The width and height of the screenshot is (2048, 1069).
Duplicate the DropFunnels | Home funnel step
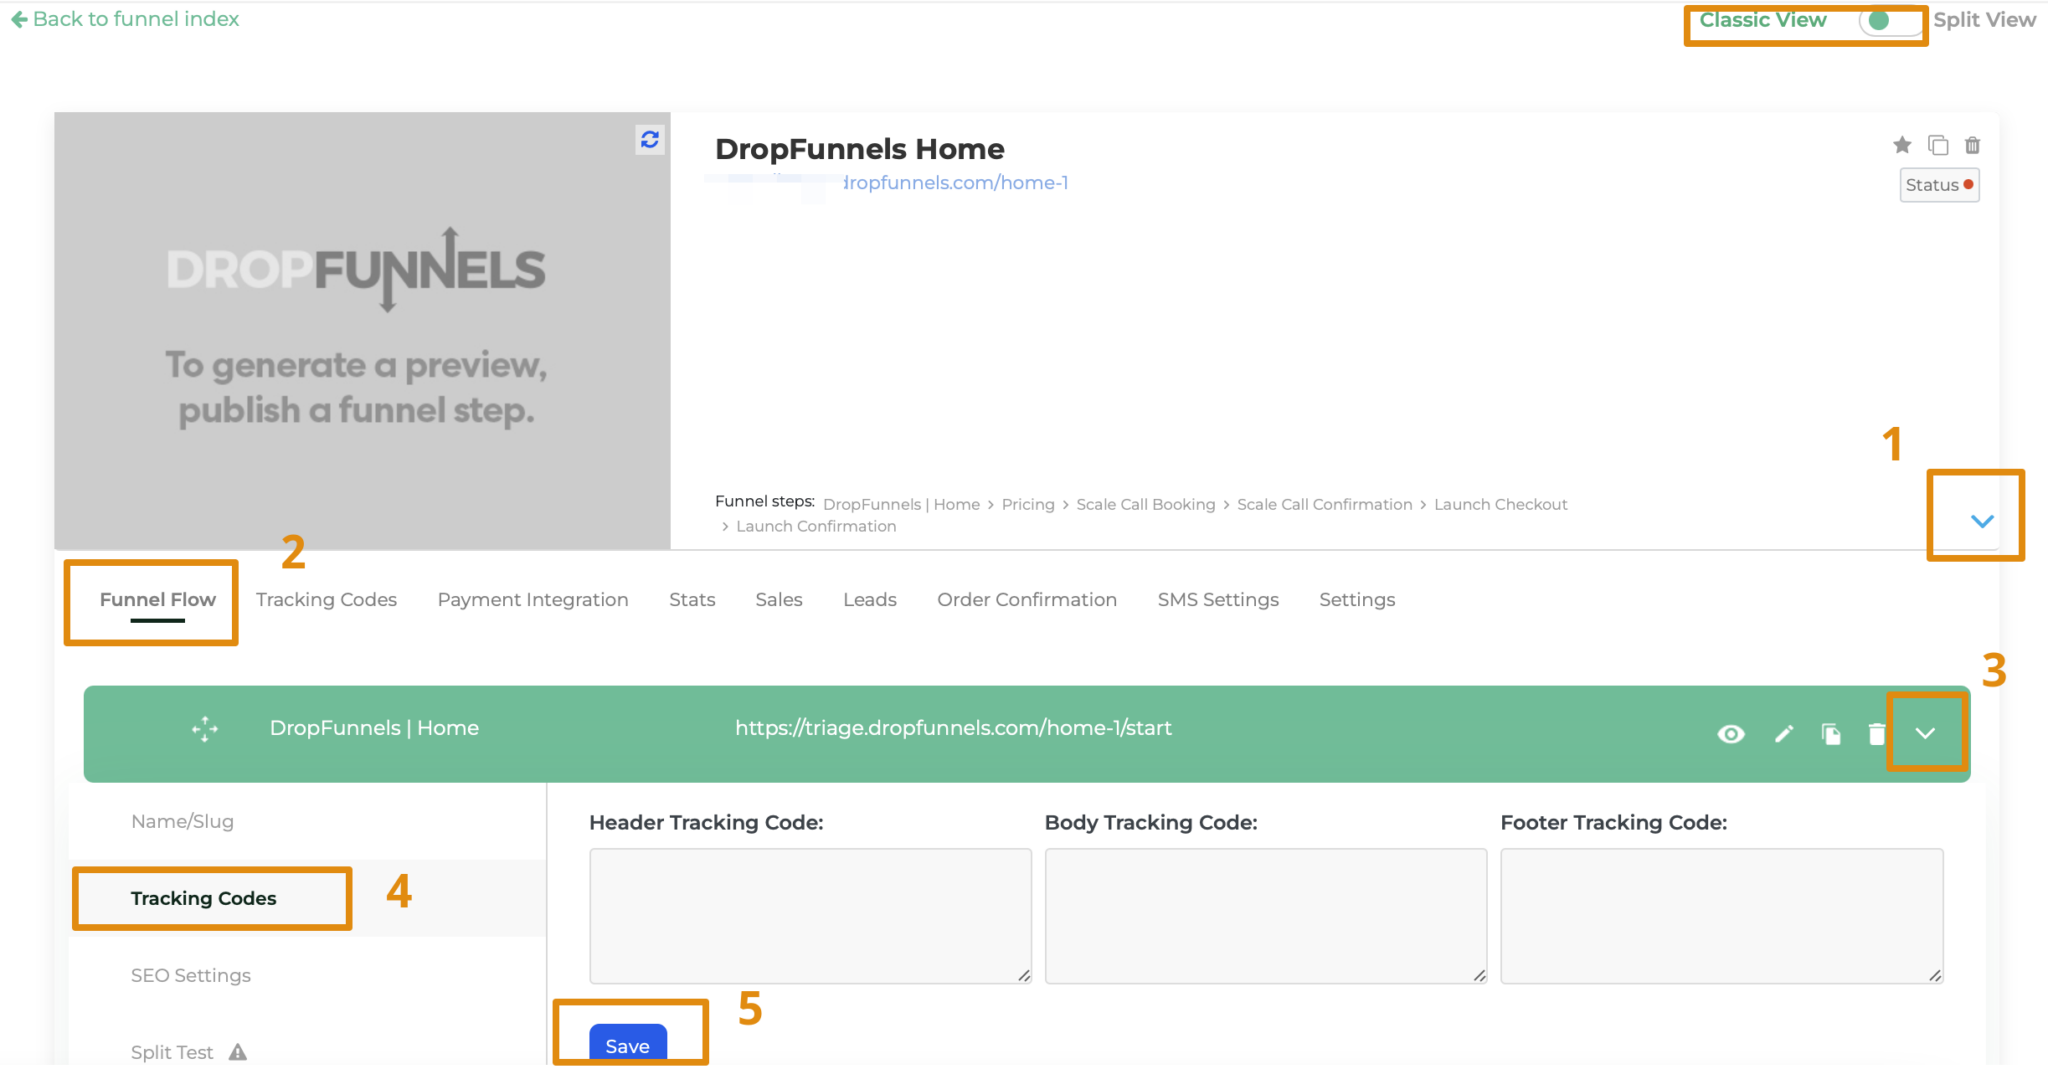pos(1831,733)
